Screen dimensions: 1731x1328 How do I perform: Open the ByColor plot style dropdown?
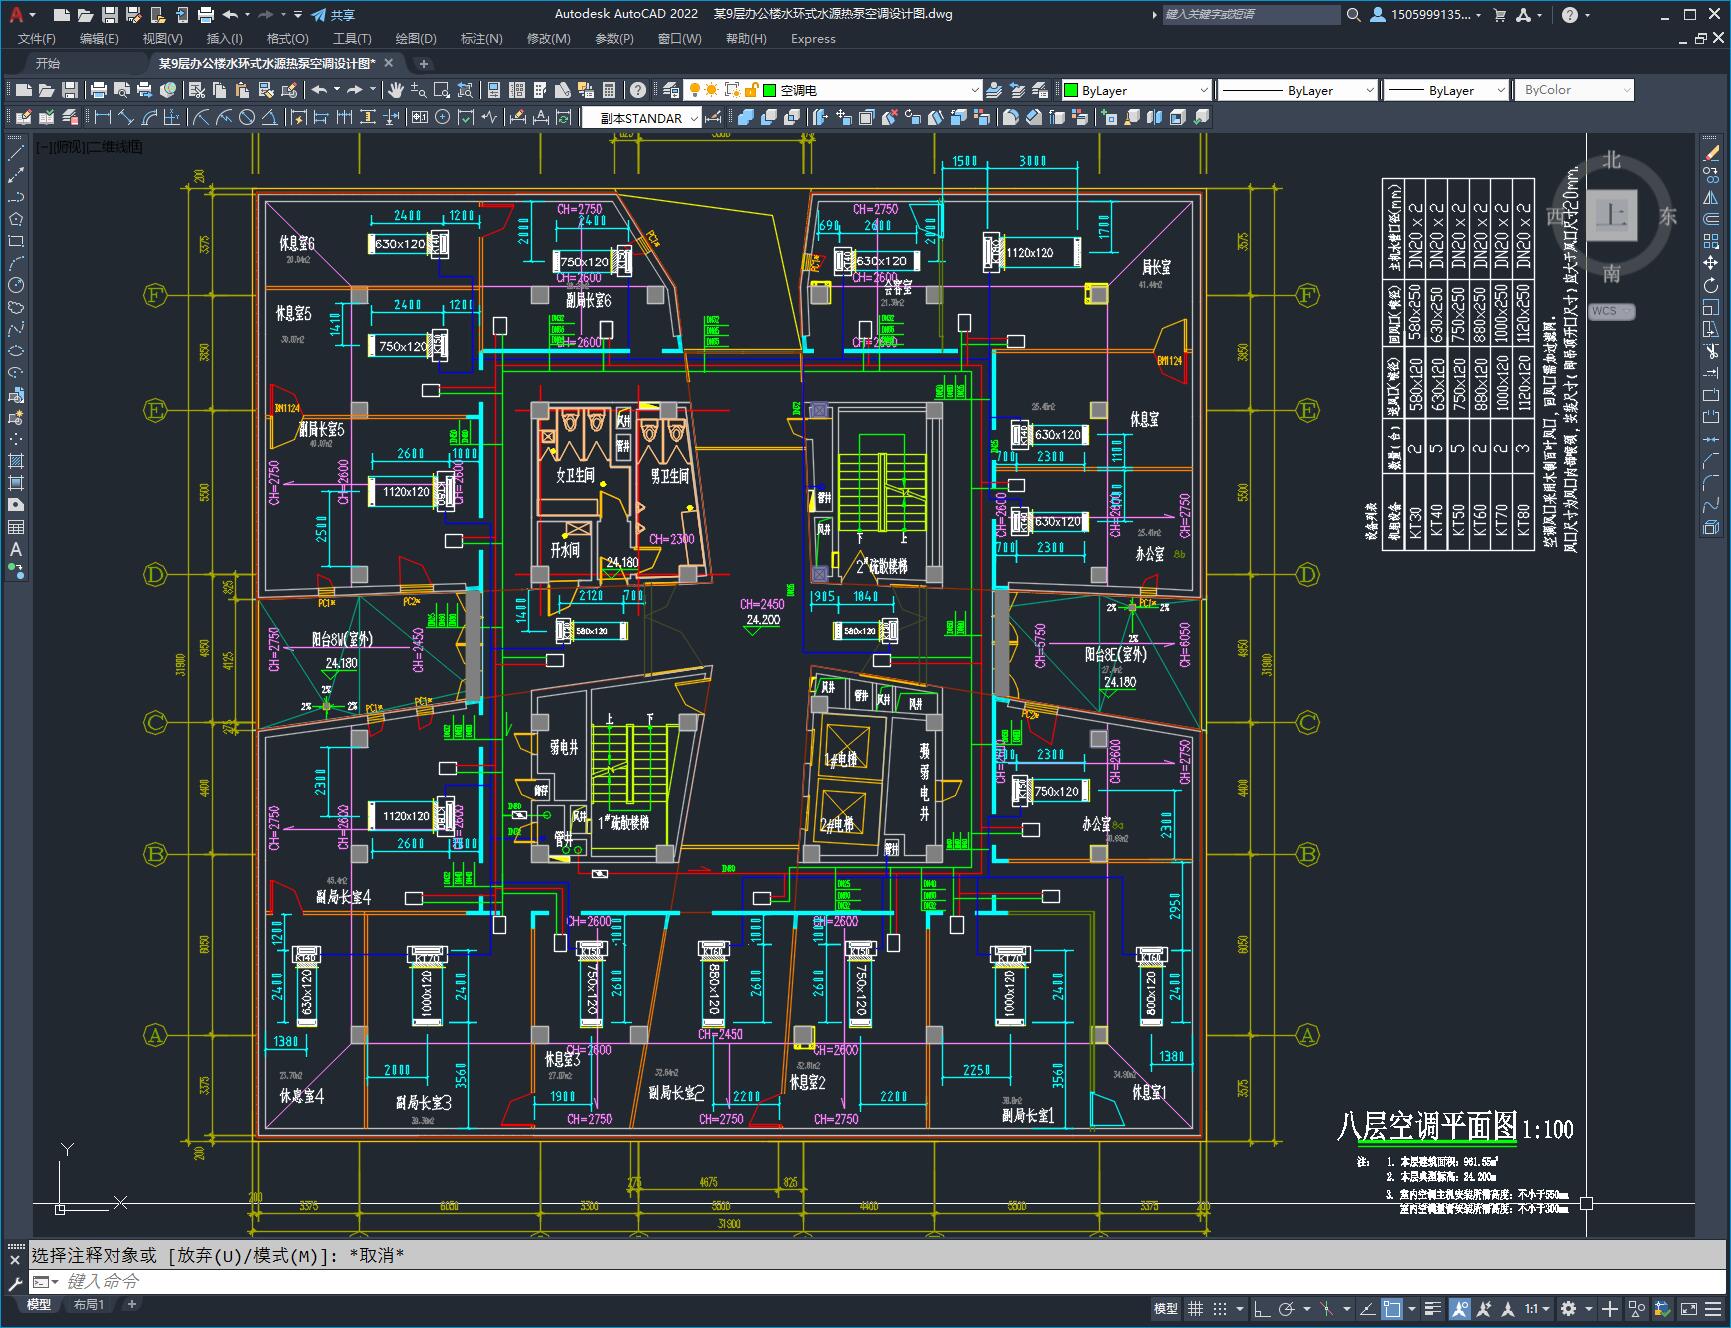click(1574, 90)
